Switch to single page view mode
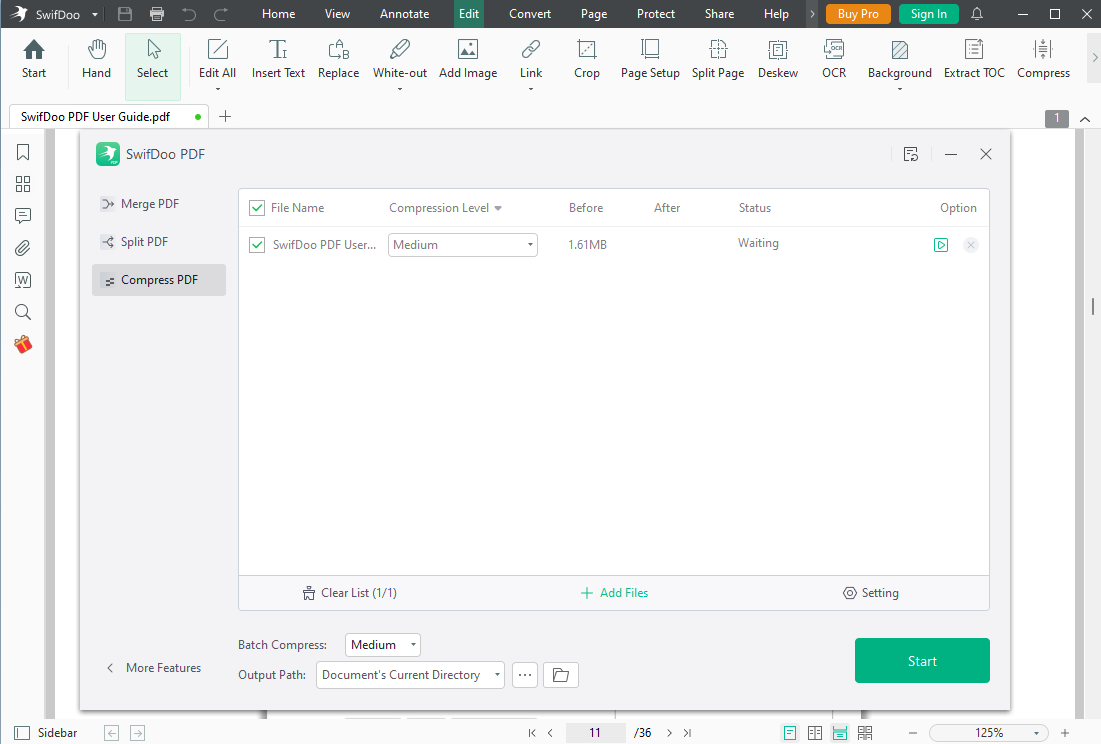Viewport: 1101px width, 744px height. coord(790,733)
